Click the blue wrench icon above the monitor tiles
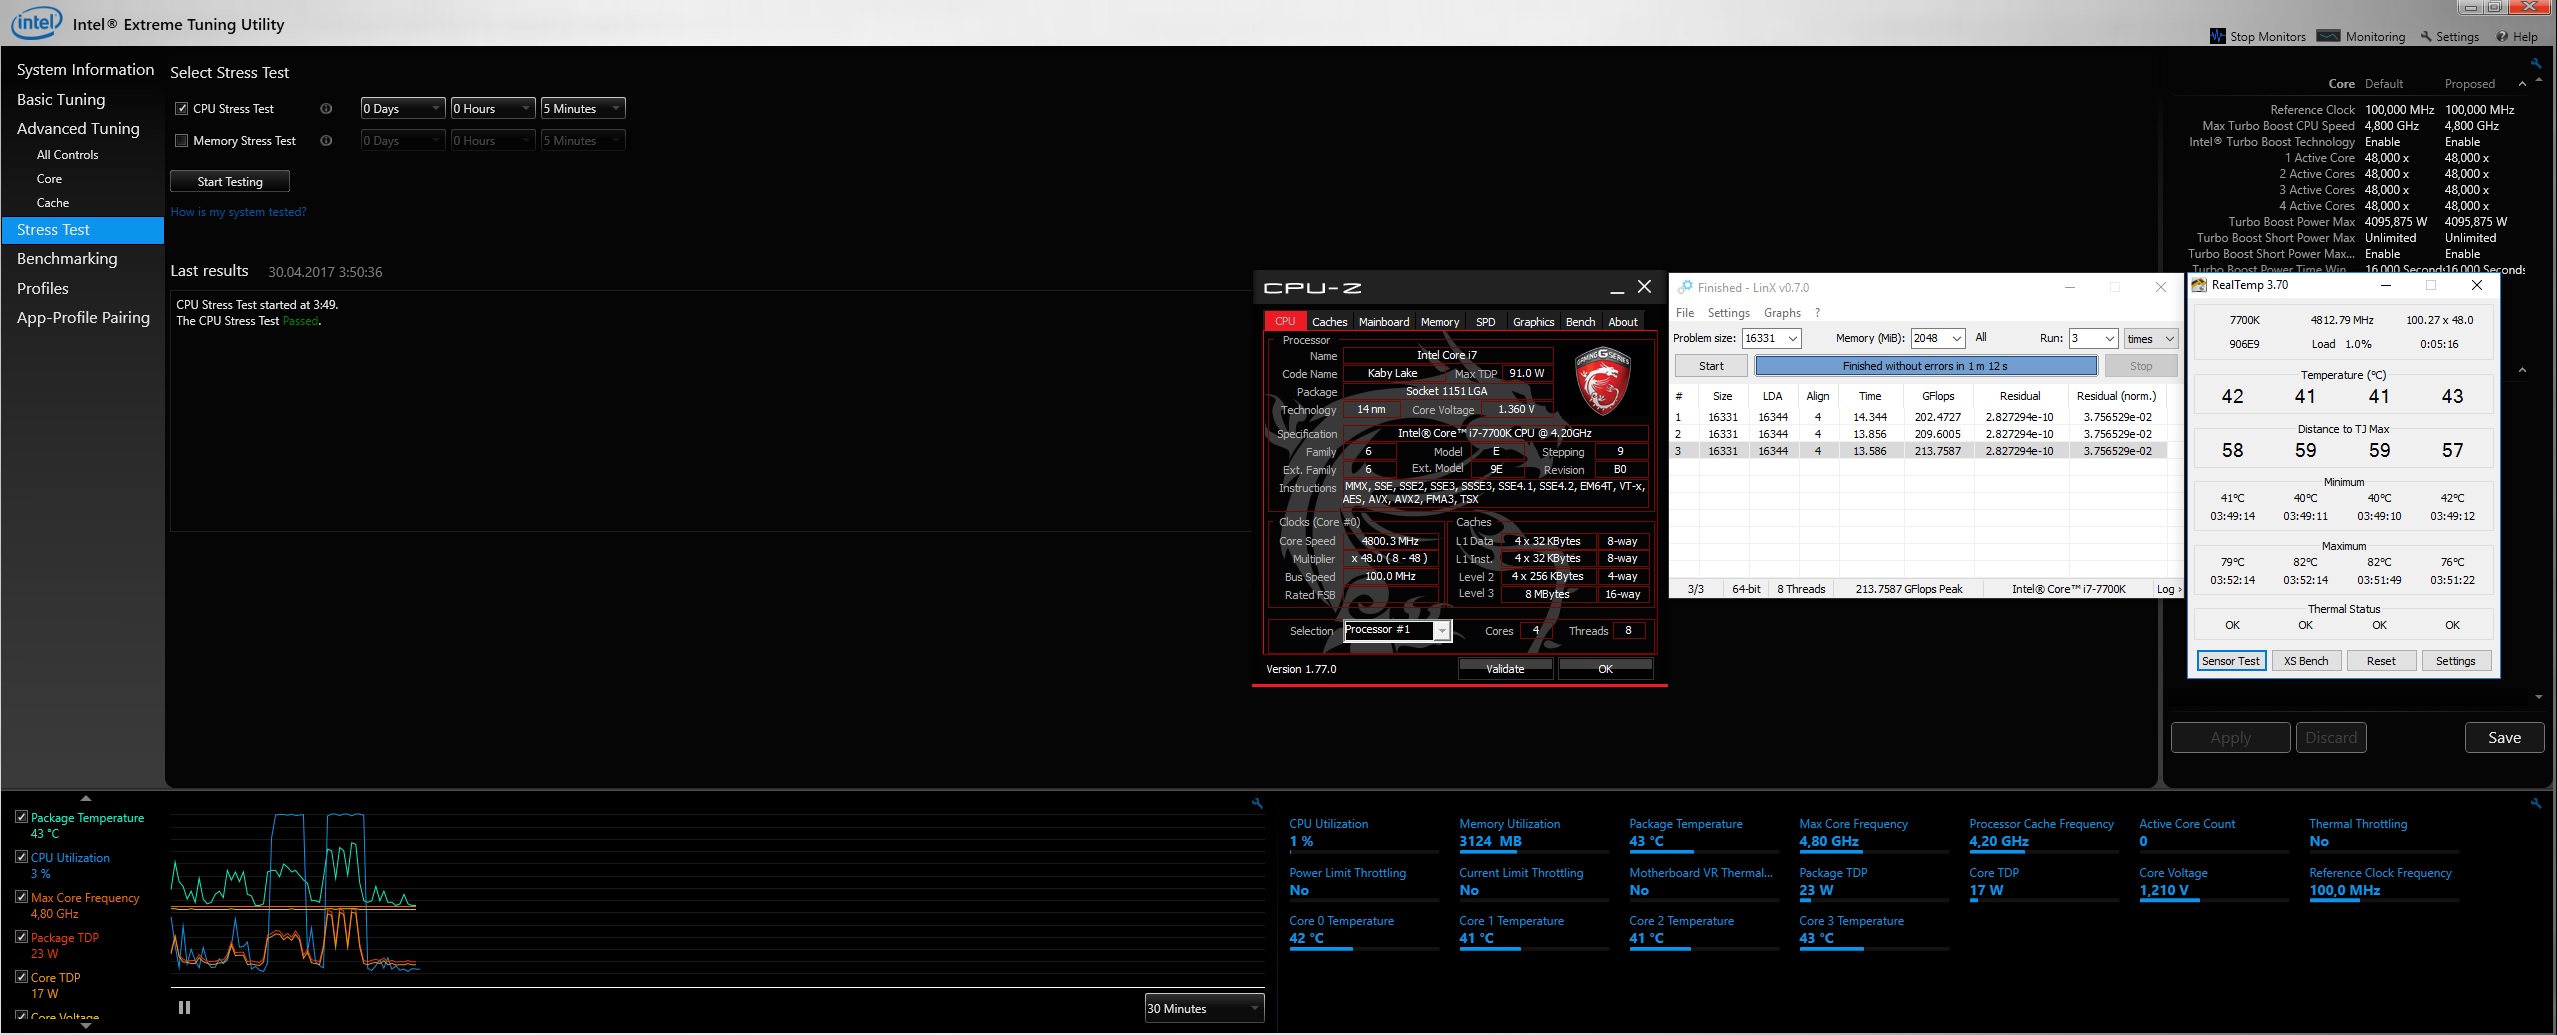This screenshot has width=2557, height=1035. coord(2535,803)
